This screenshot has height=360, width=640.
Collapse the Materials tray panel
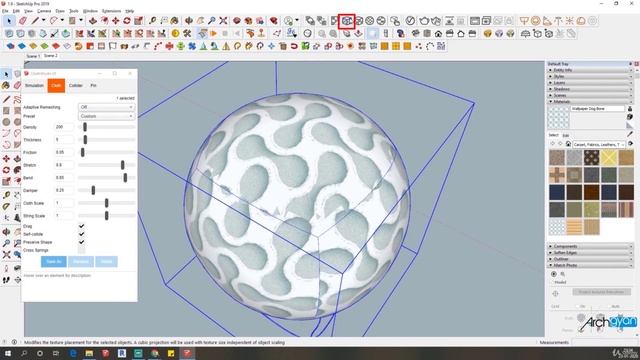(590, 101)
